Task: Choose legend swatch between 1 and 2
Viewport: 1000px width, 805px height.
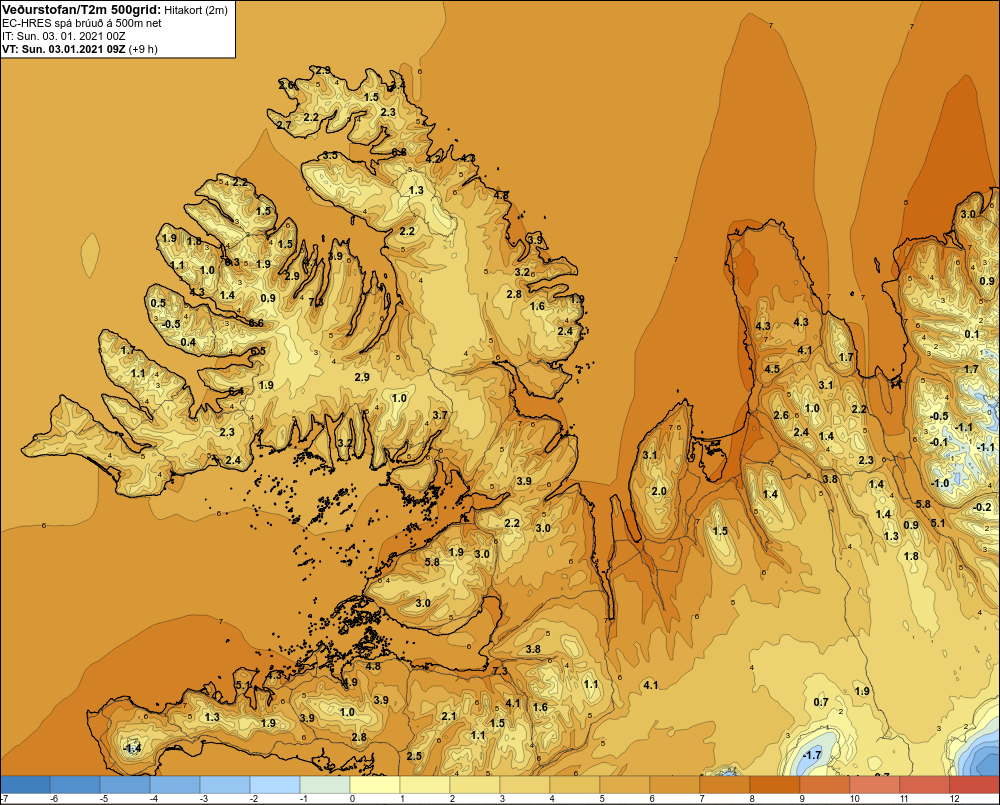Action: [x=425, y=785]
